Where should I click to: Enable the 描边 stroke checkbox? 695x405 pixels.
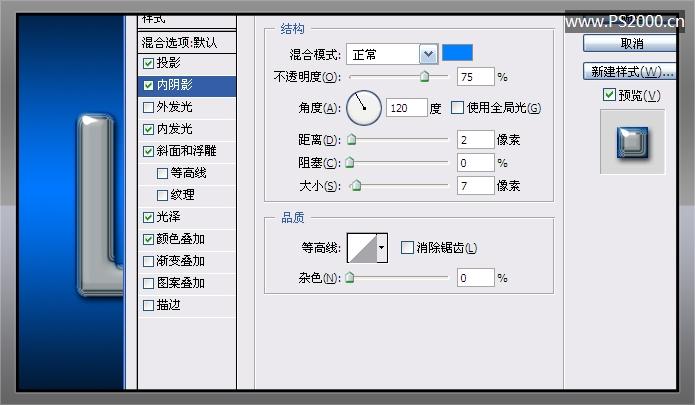148,305
